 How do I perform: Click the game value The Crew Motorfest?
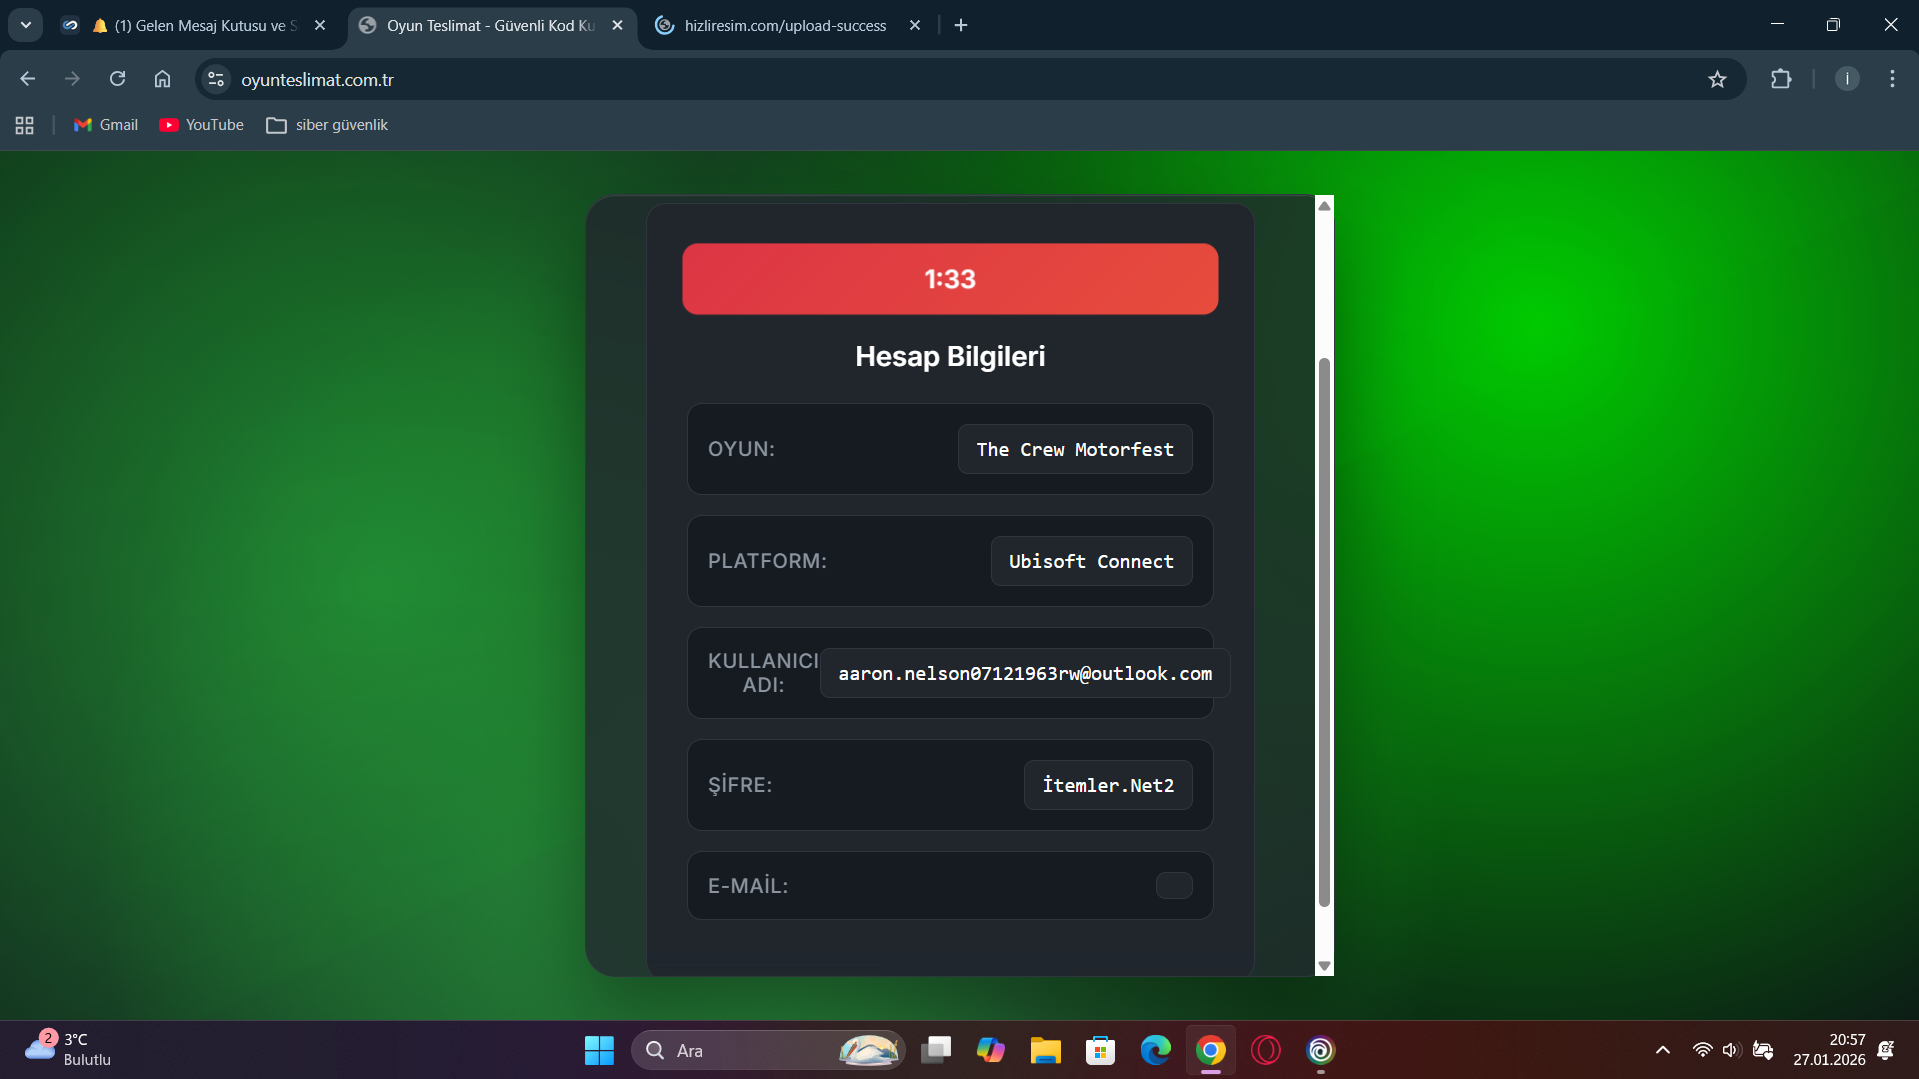1075,450
